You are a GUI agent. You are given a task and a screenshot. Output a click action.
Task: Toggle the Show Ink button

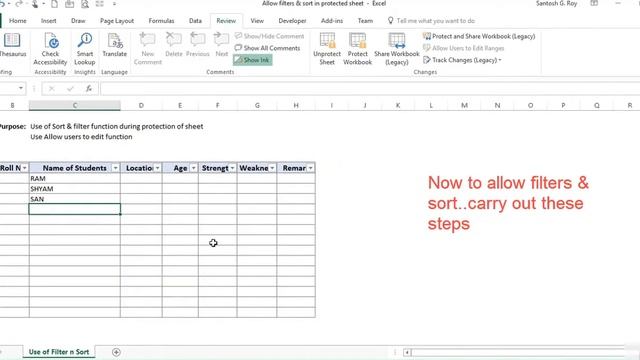tap(252, 60)
